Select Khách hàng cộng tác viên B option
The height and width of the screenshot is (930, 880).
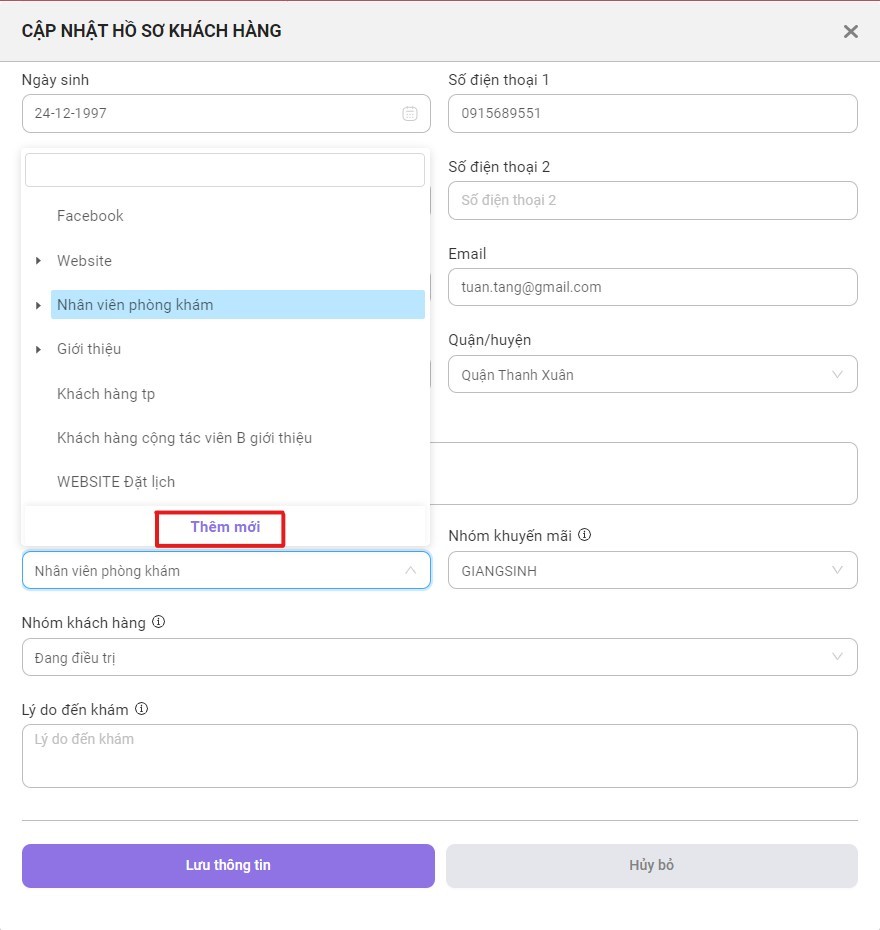(184, 438)
